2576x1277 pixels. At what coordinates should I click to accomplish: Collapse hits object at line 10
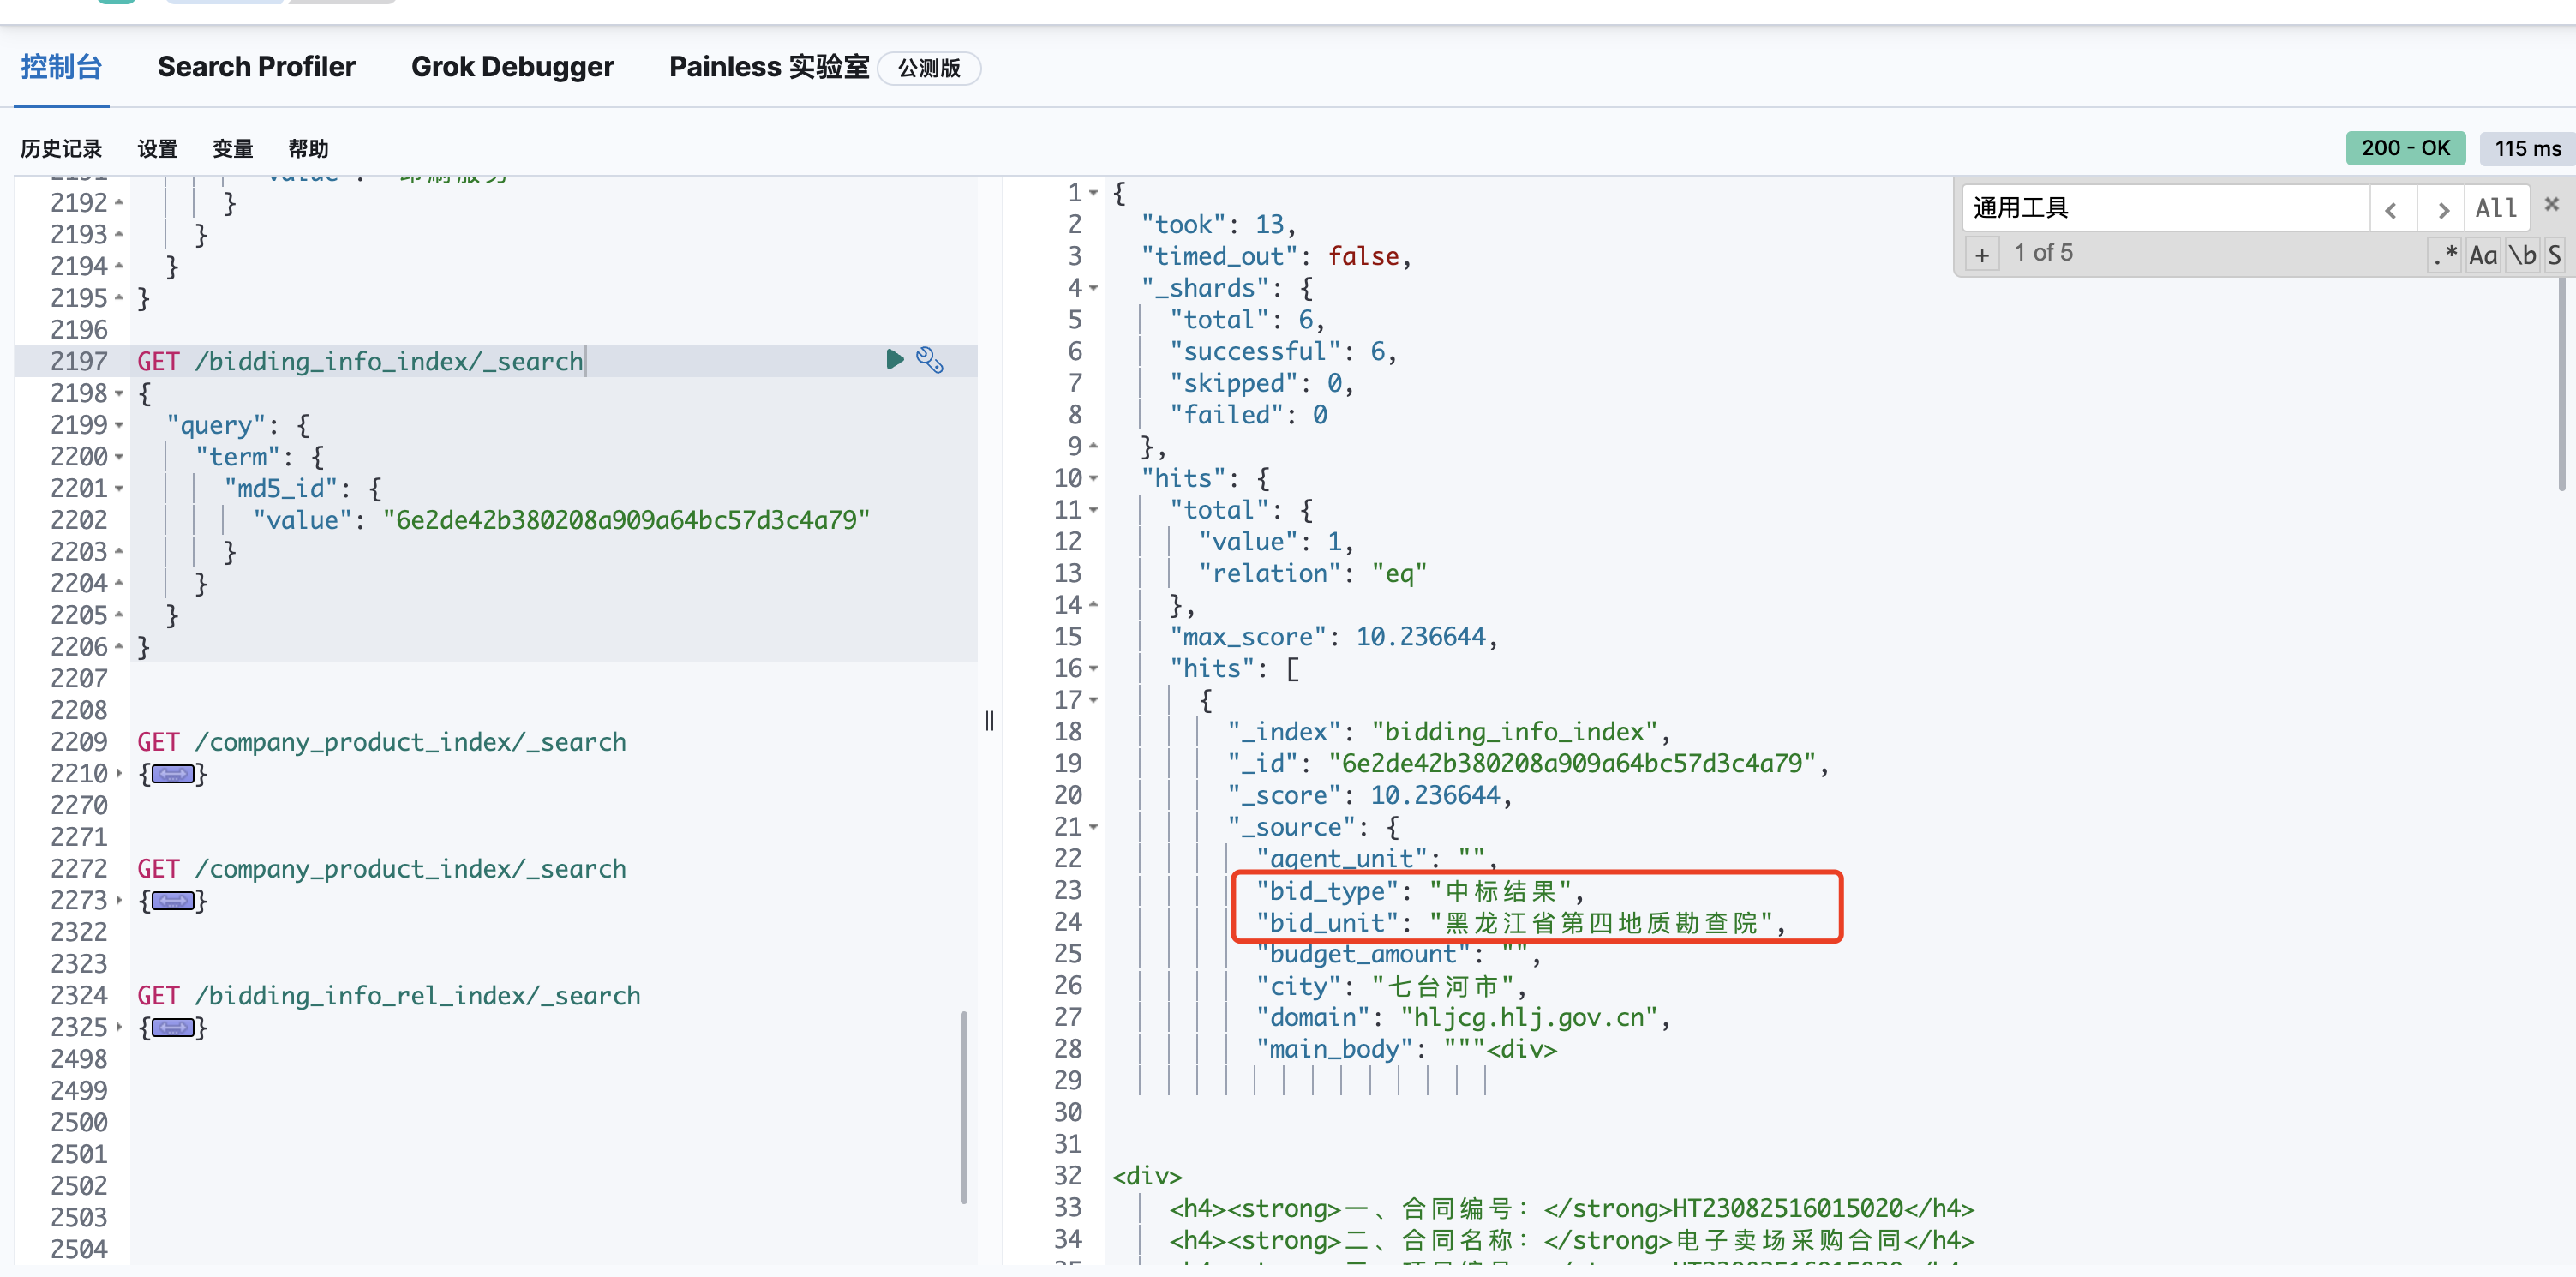(x=1093, y=478)
